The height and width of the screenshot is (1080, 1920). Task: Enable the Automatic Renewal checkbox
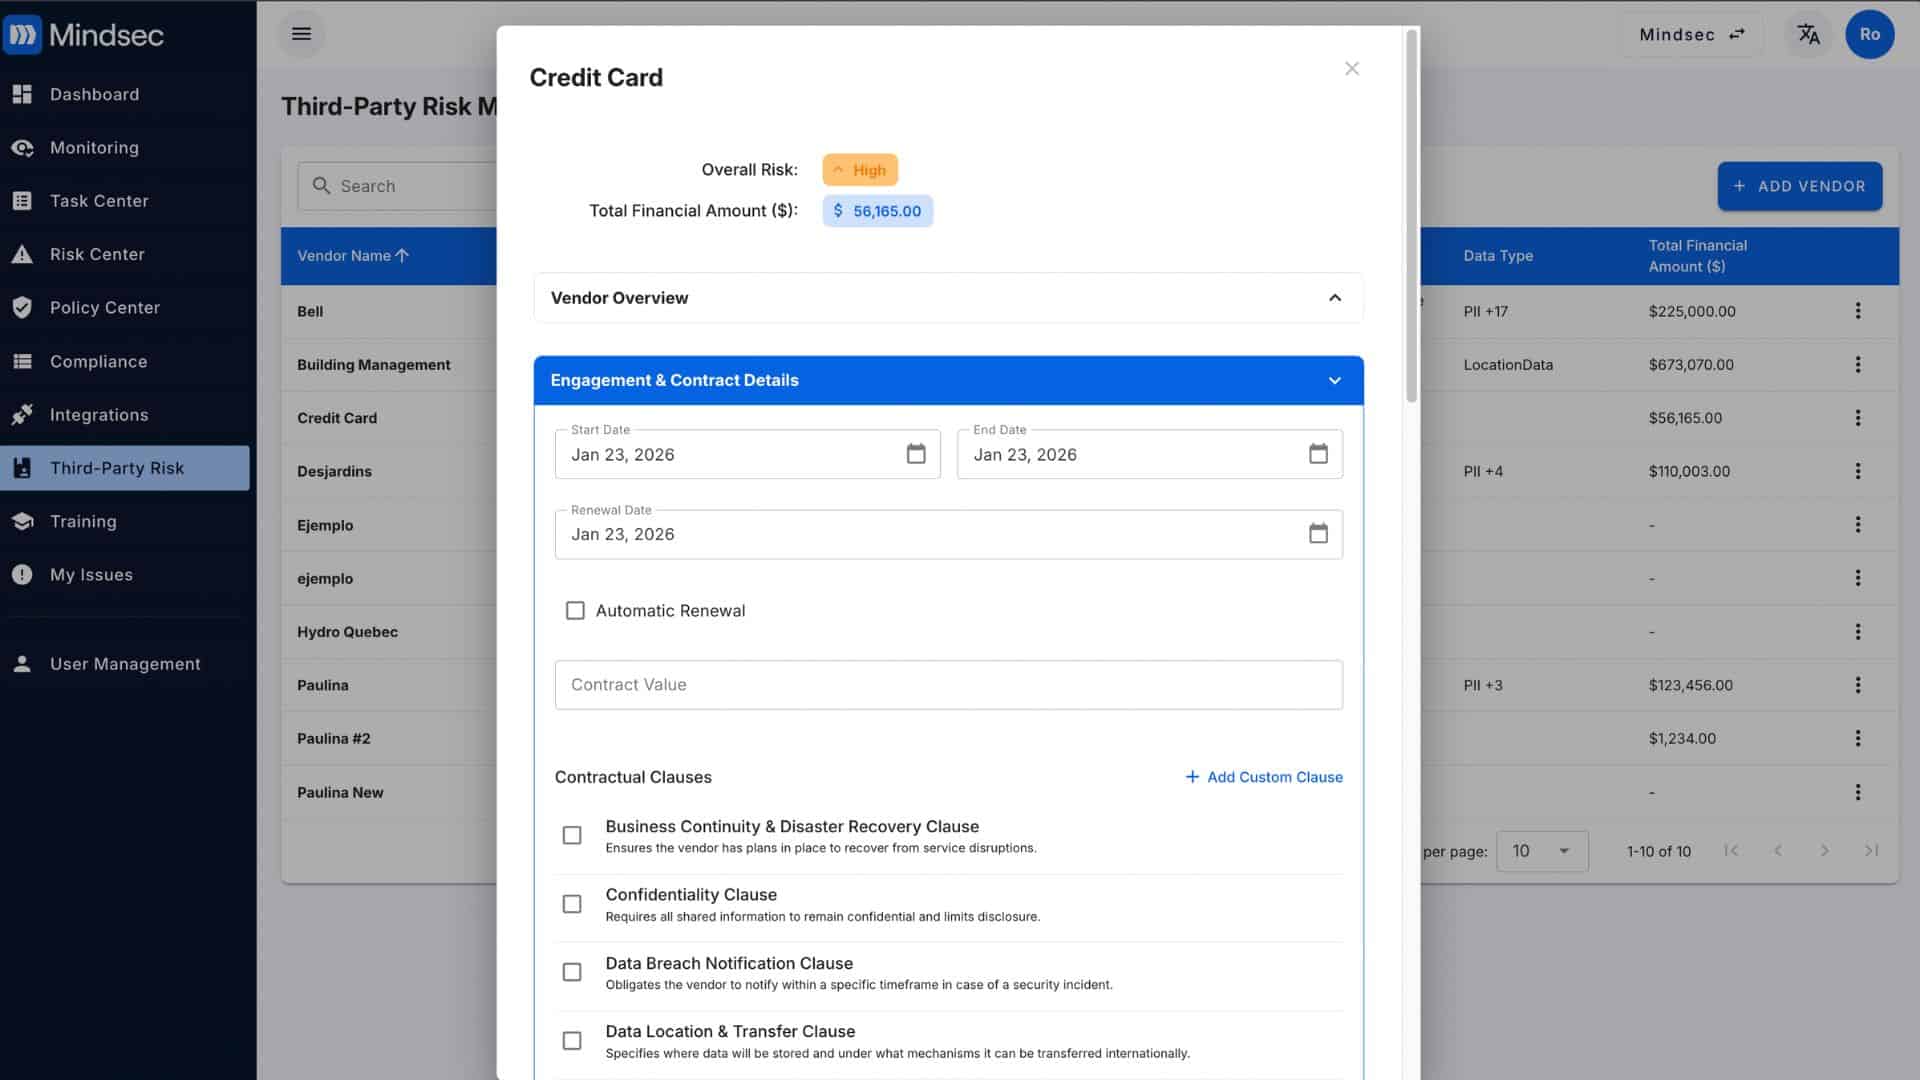coord(575,611)
